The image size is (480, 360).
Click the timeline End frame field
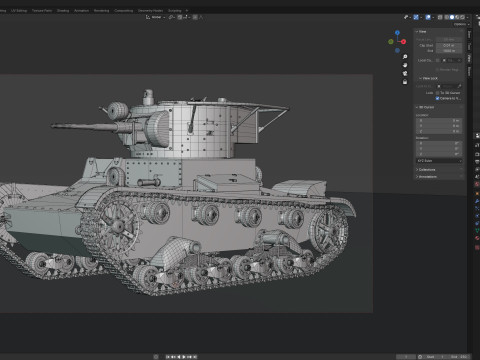coord(459,357)
